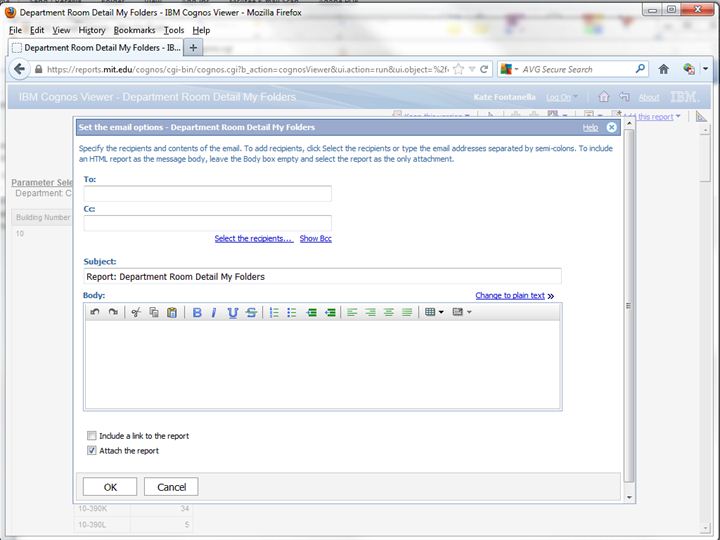Viewport: 720px width, 540px height.
Task: Click the Cut scissors icon
Action: click(x=136, y=313)
